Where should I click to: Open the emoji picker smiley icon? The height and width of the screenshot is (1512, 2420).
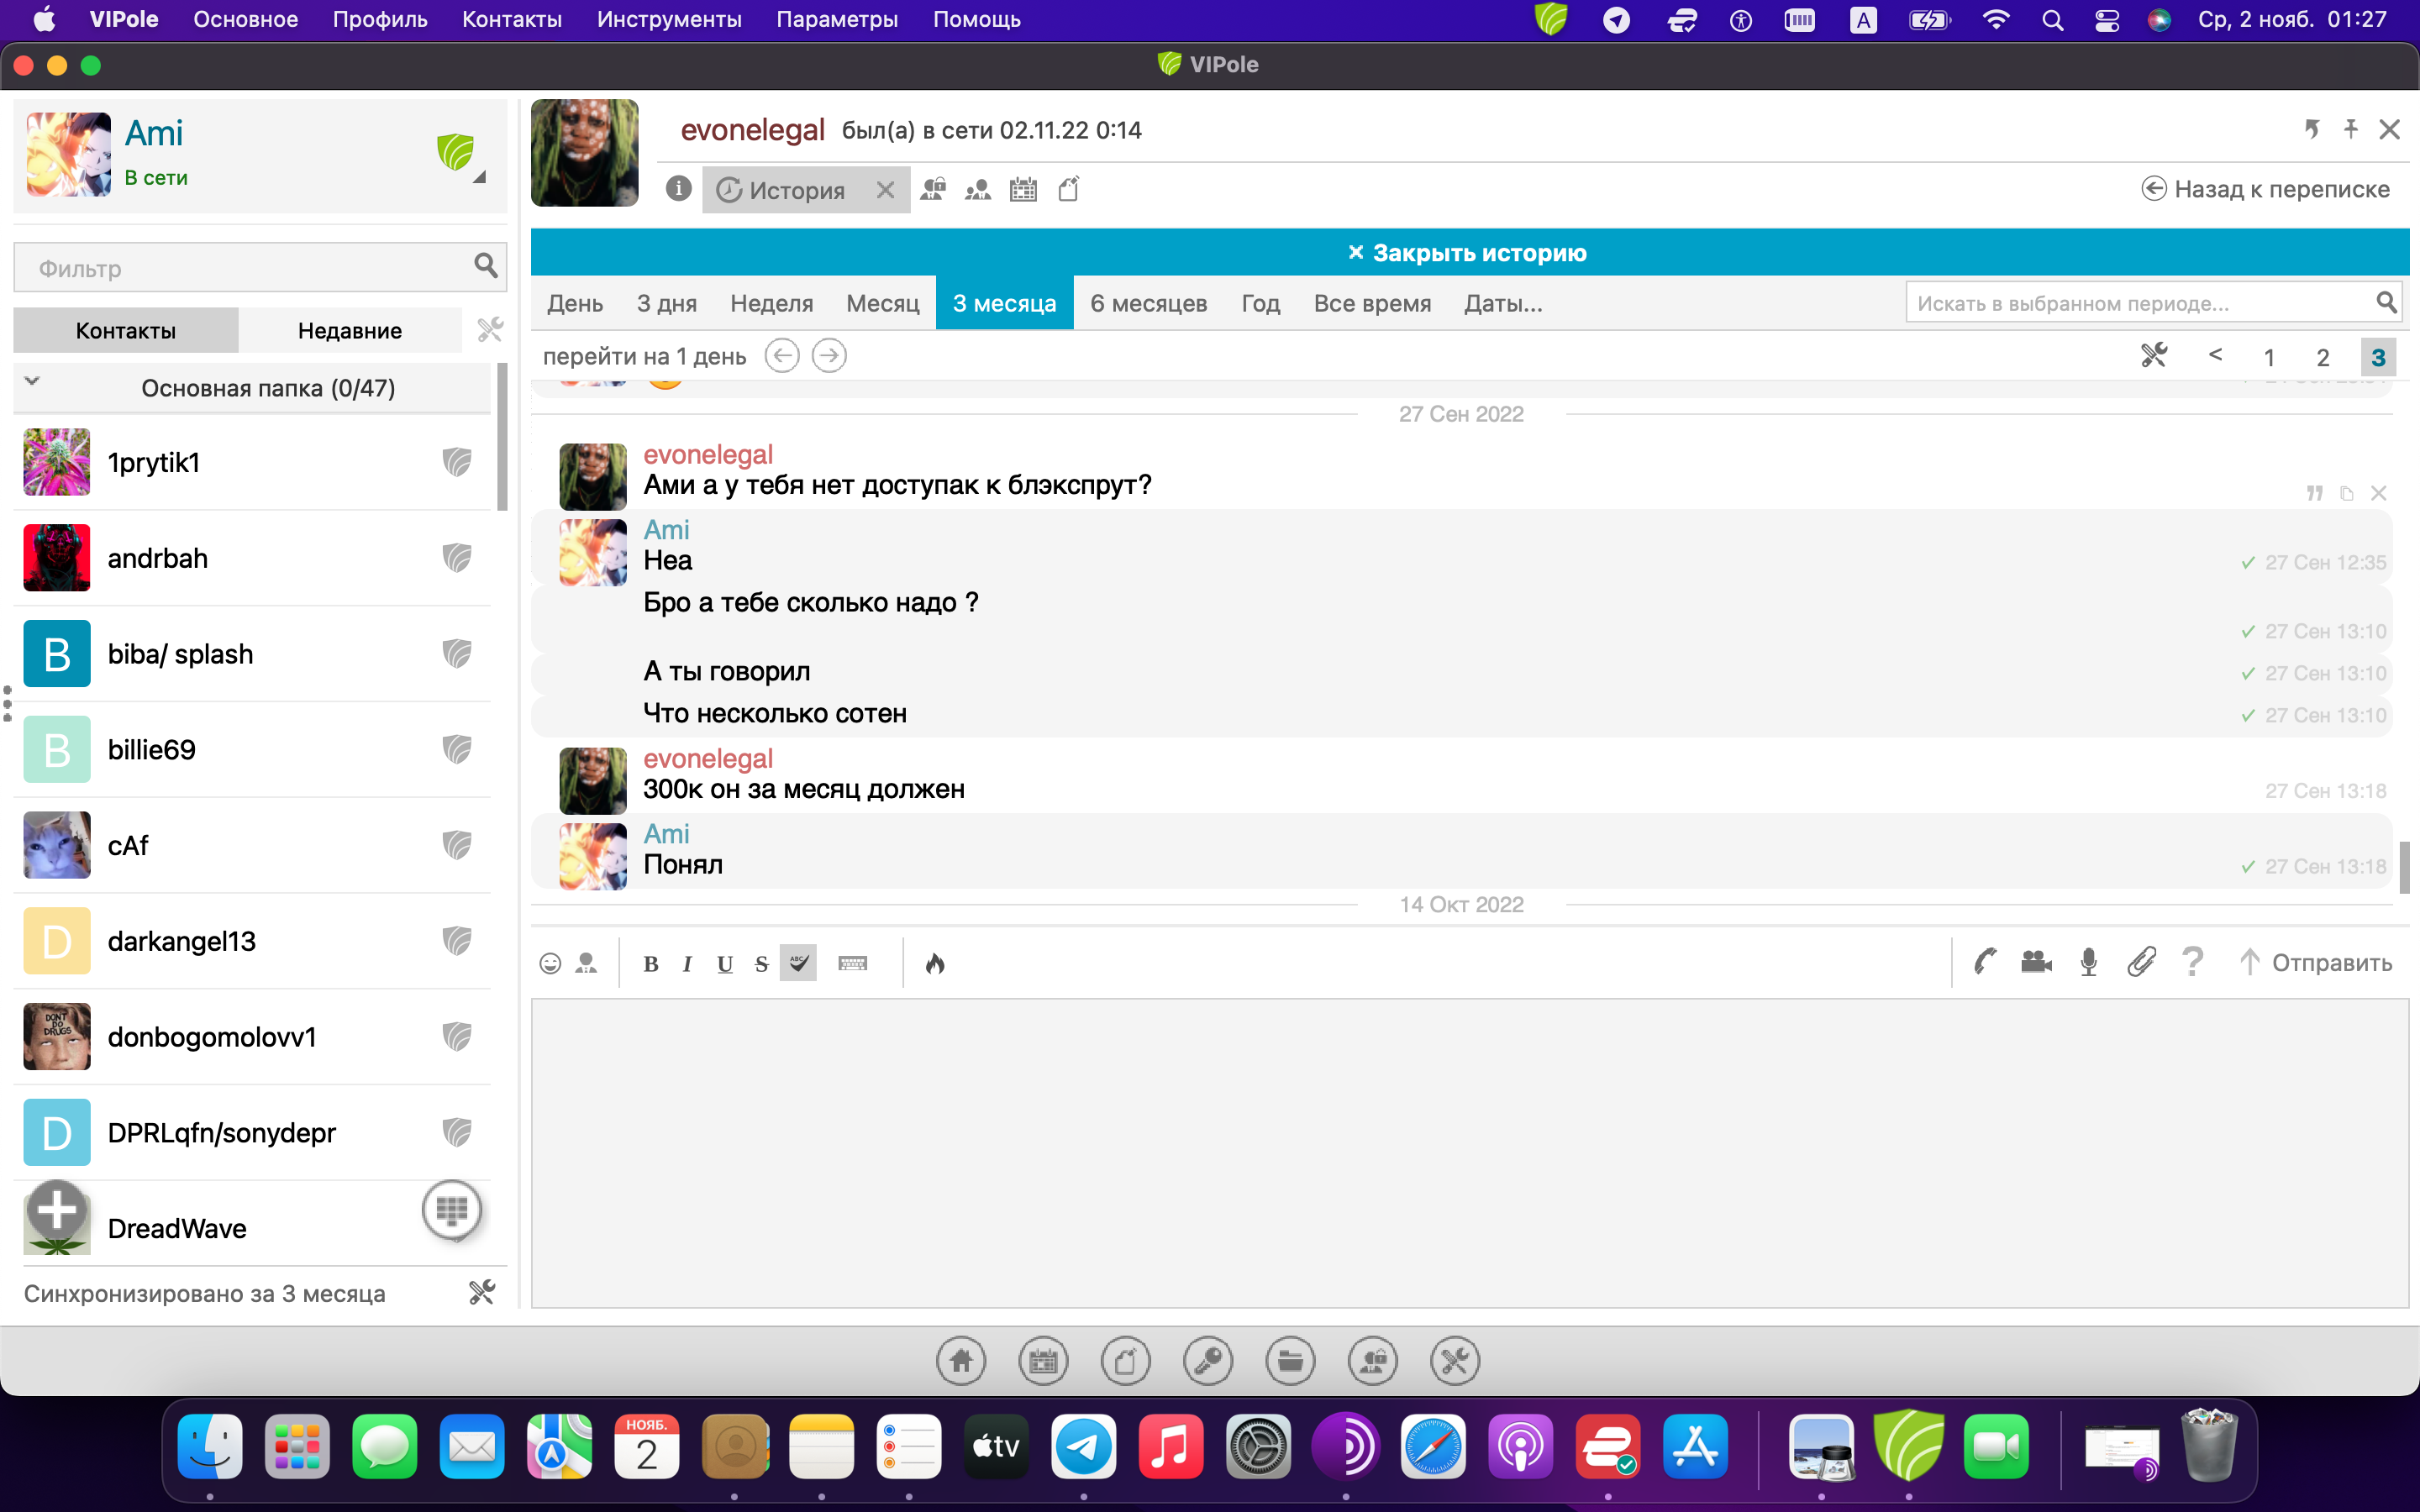[550, 963]
